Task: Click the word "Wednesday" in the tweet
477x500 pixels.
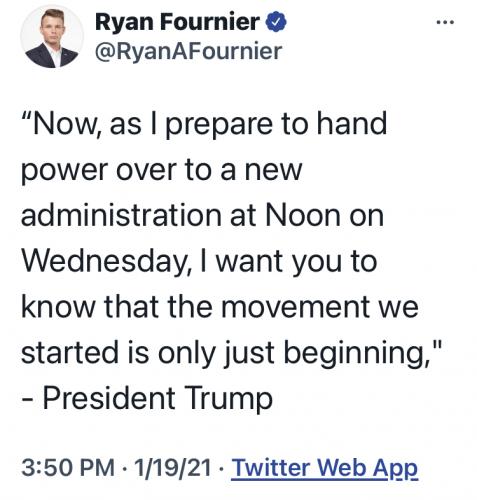Action: 107,261
